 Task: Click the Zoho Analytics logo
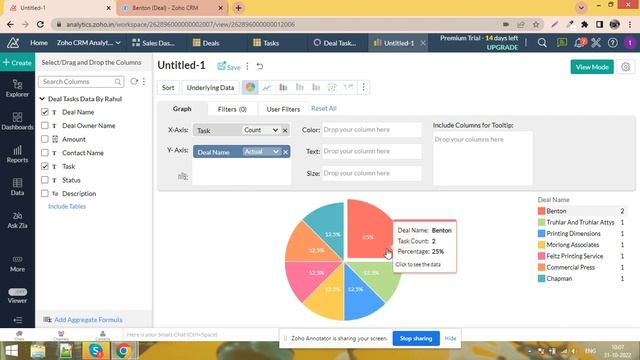[x=13, y=42]
